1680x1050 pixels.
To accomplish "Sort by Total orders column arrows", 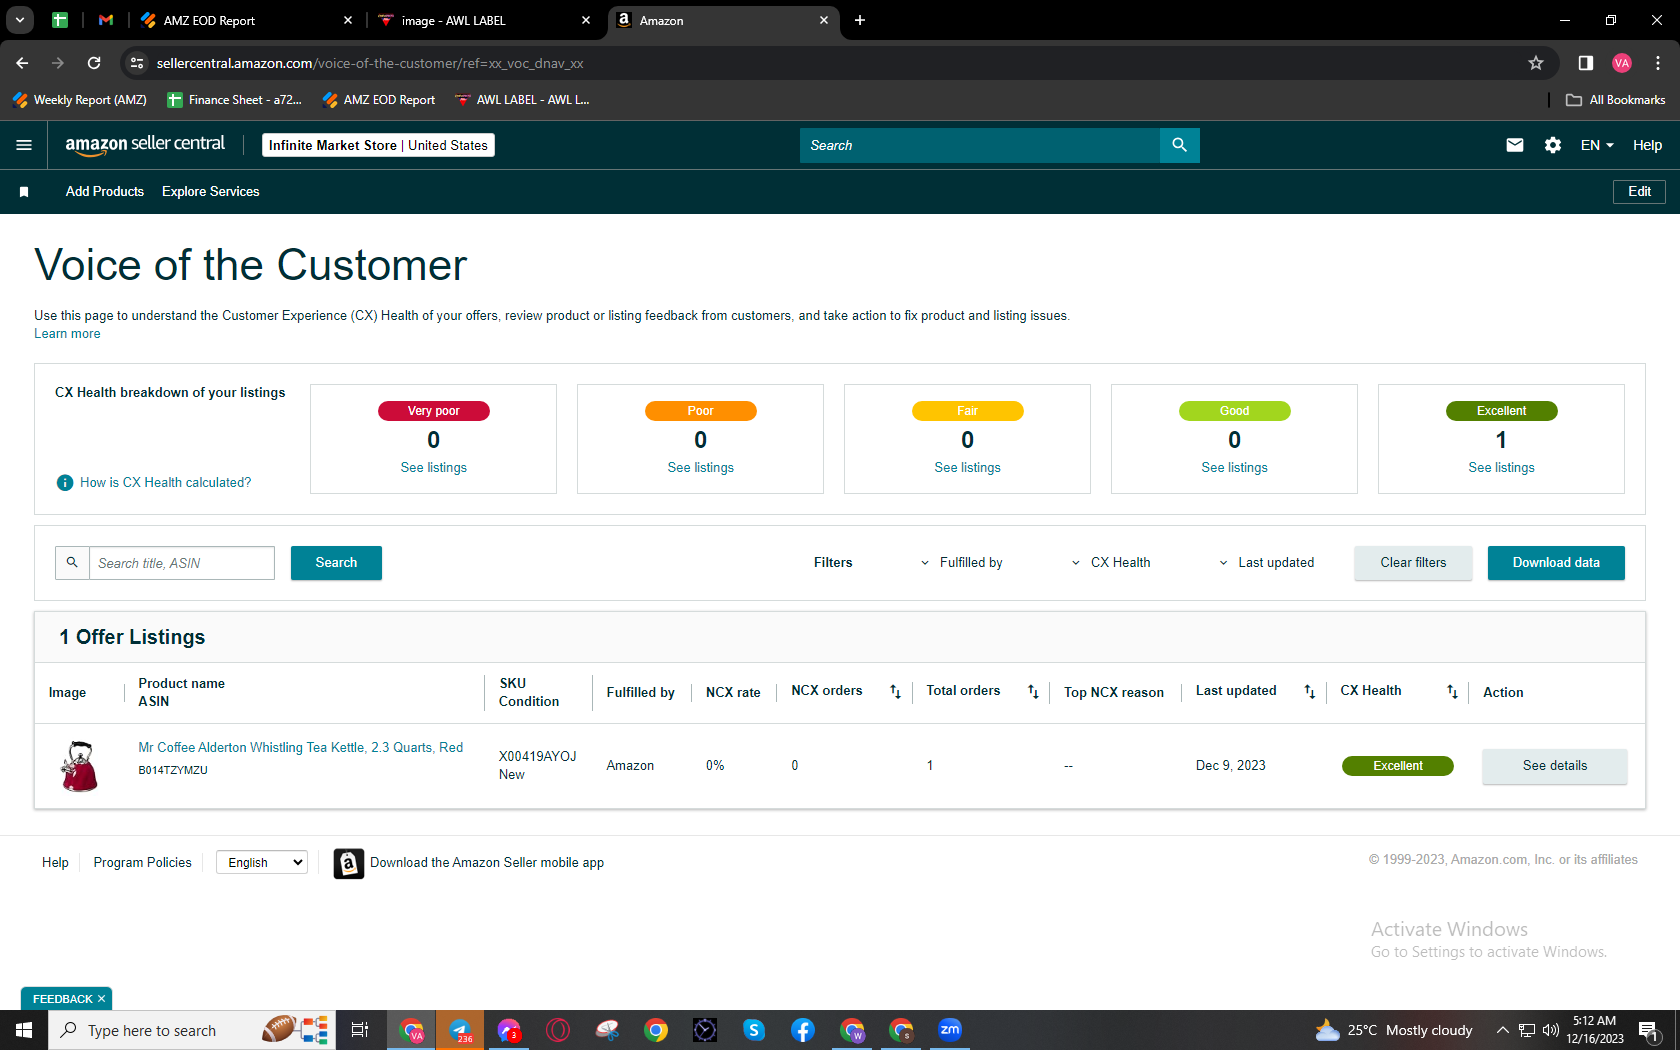I will pyautogui.click(x=1033, y=692).
